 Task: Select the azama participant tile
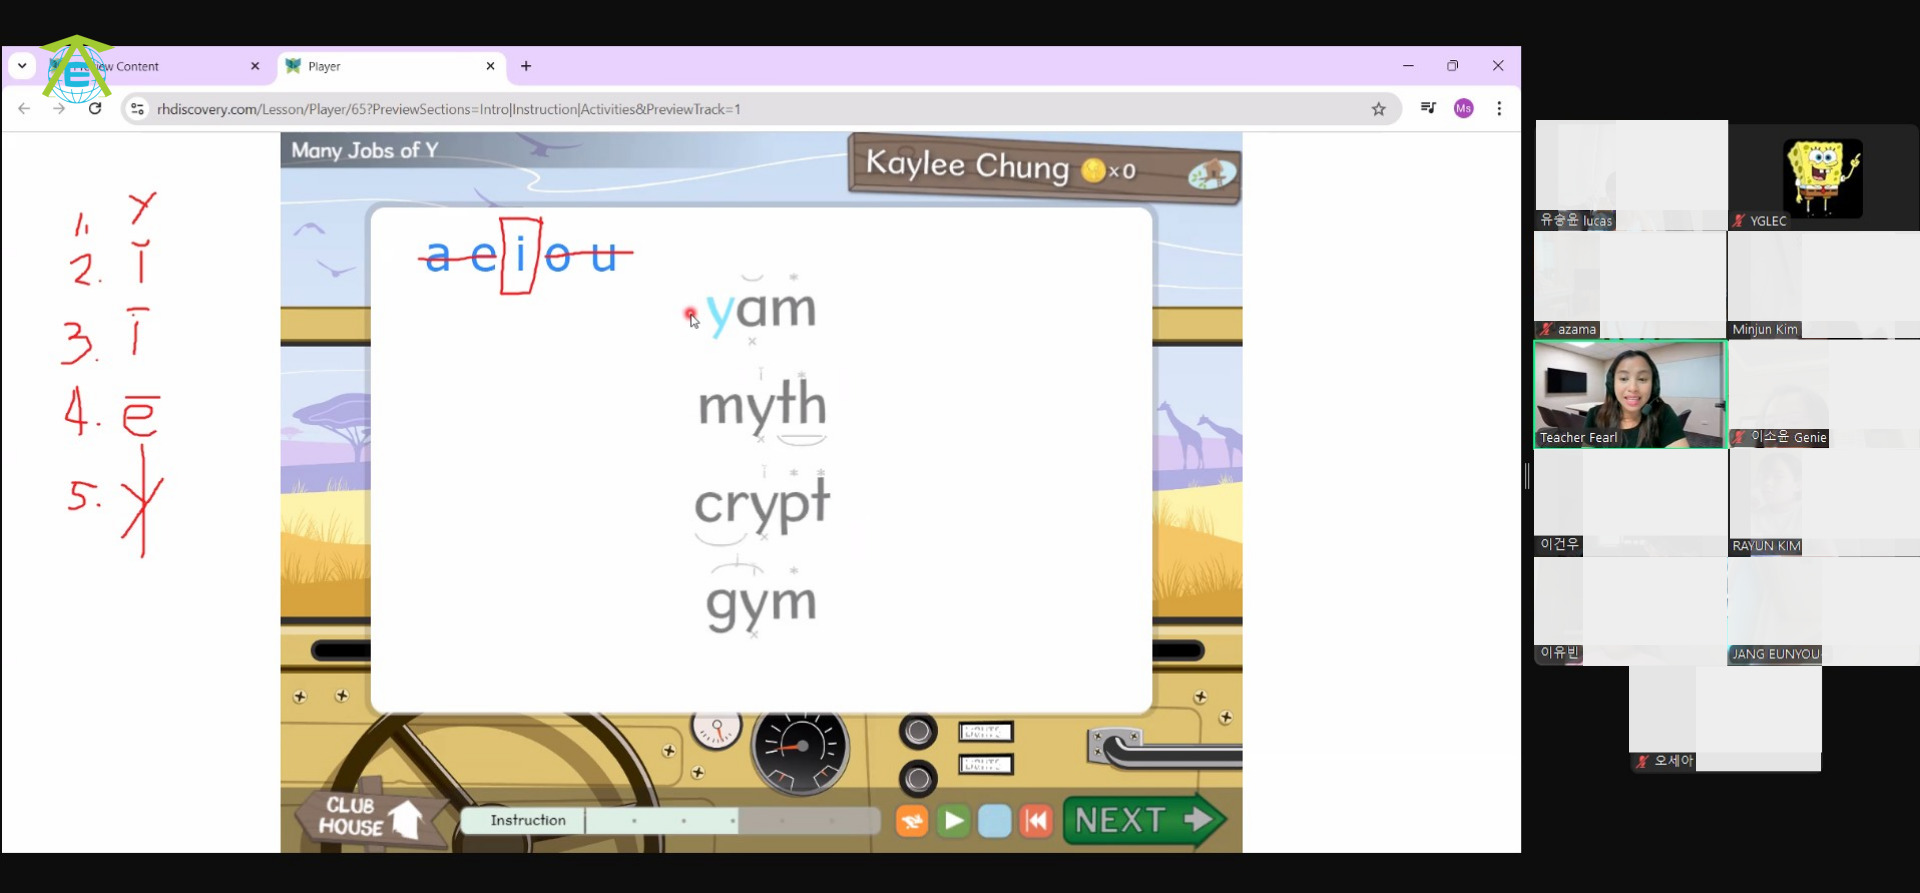point(1631,286)
